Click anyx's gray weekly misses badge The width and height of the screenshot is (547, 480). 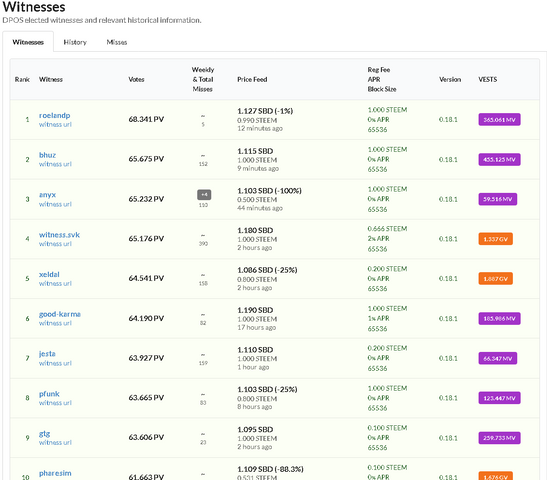(204, 194)
